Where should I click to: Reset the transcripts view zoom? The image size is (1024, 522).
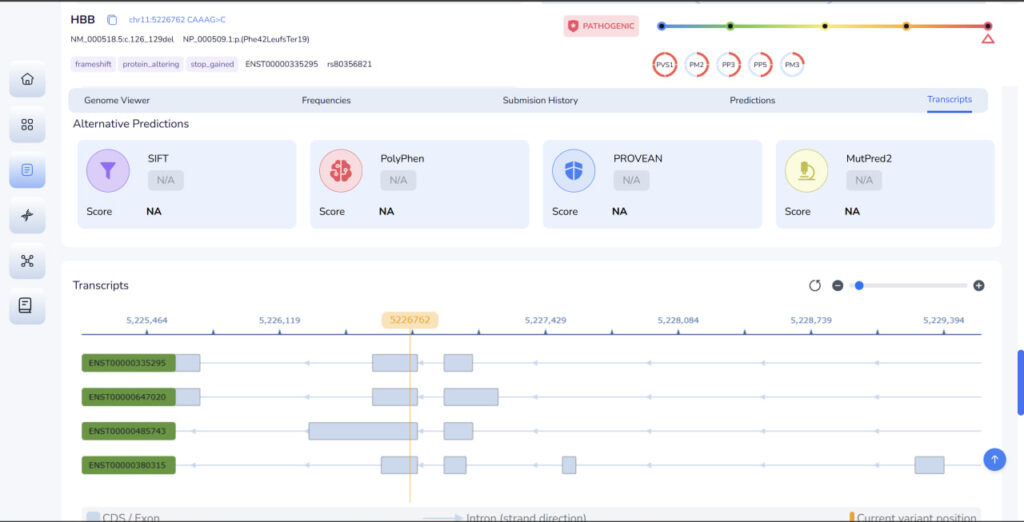(814, 285)
